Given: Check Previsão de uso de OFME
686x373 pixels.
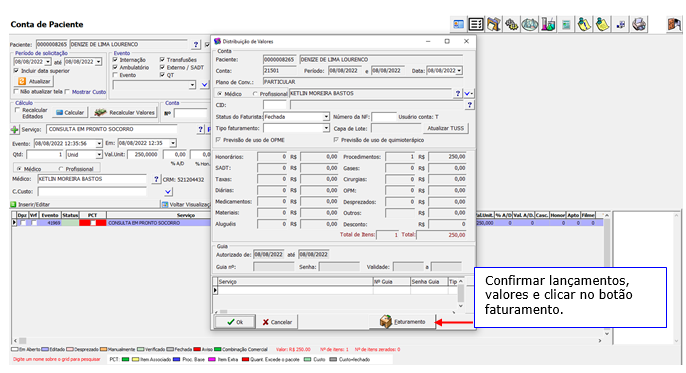Looking at the screenshot, I should 218,140.
